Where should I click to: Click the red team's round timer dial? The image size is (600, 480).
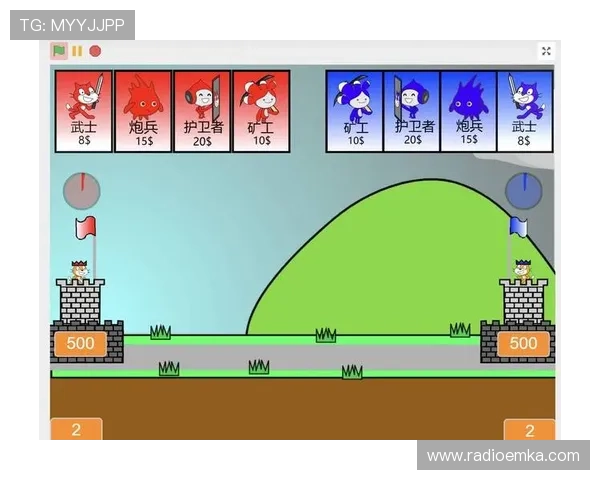82,190
